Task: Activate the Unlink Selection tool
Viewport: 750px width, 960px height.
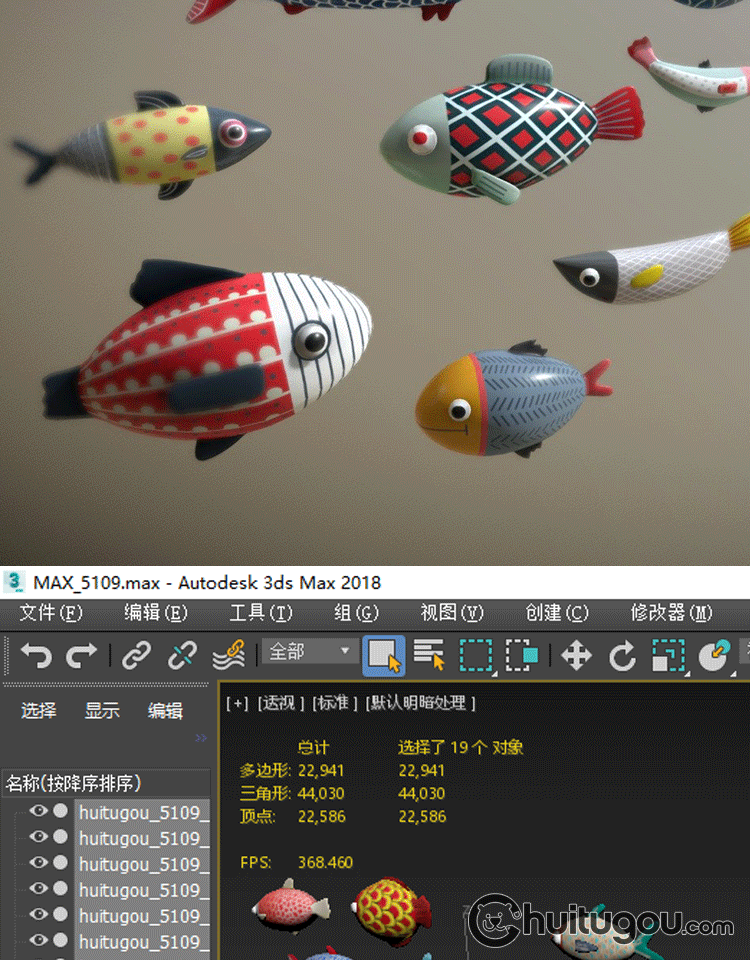Action: 182,656
